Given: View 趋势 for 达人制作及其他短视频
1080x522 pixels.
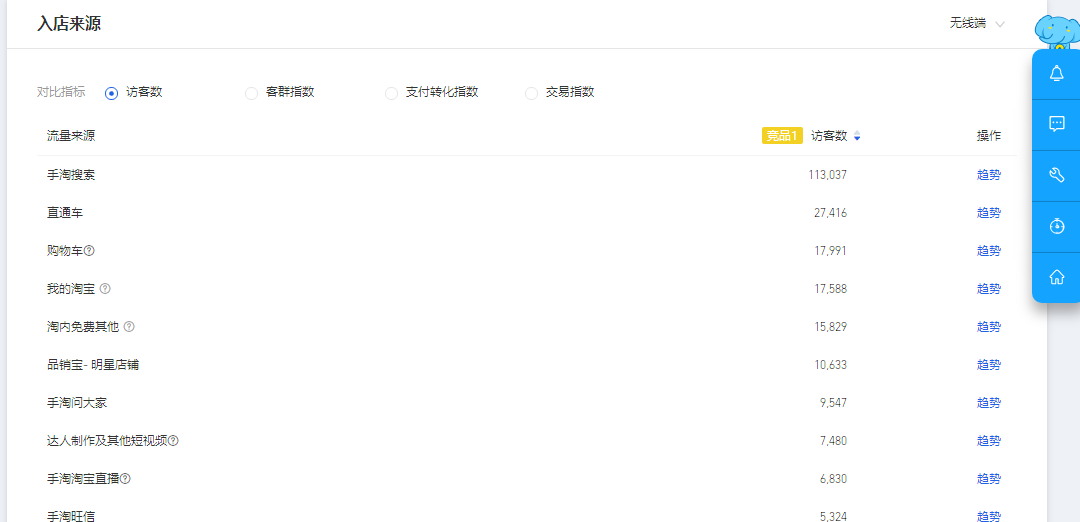Looking at the screenshot, I should [988, 441].
